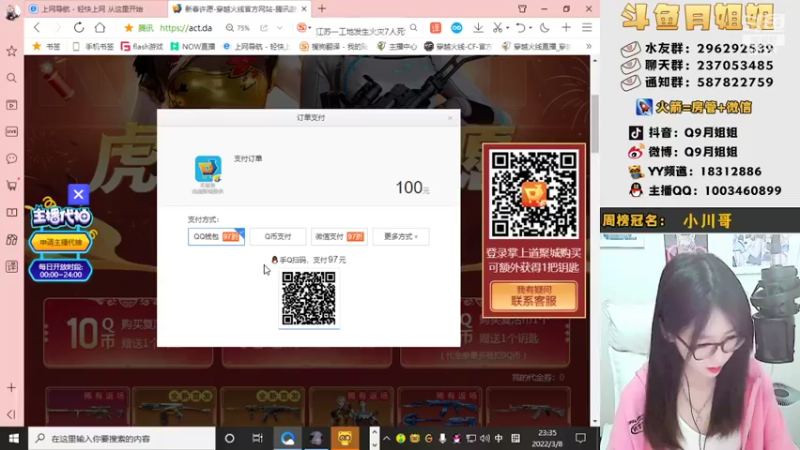Screen dimensions: 800x450
Task: Expand the address bar dropdown arrow
Action: pos(280,28)
